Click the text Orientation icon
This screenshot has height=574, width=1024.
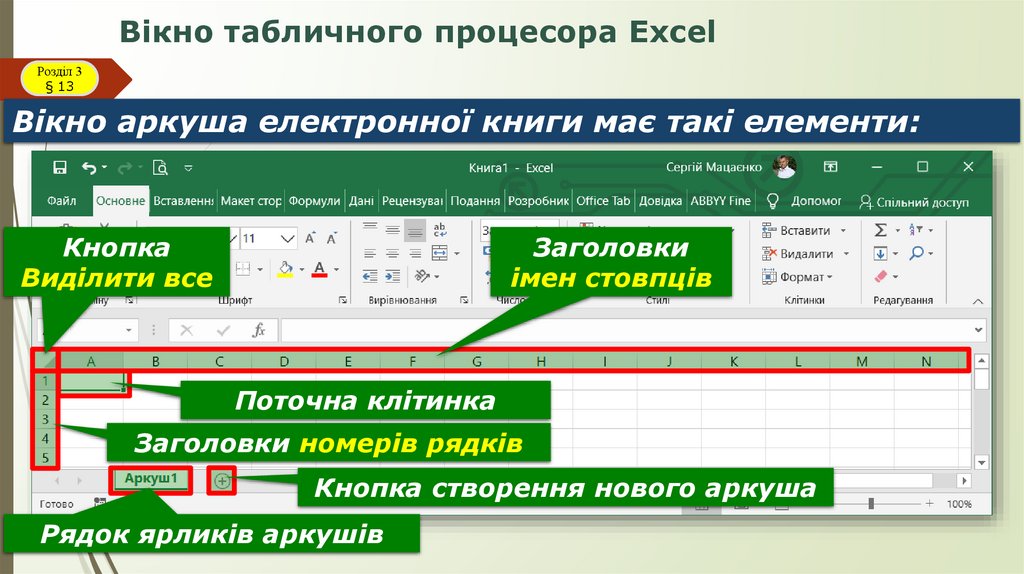pos(422,276)
